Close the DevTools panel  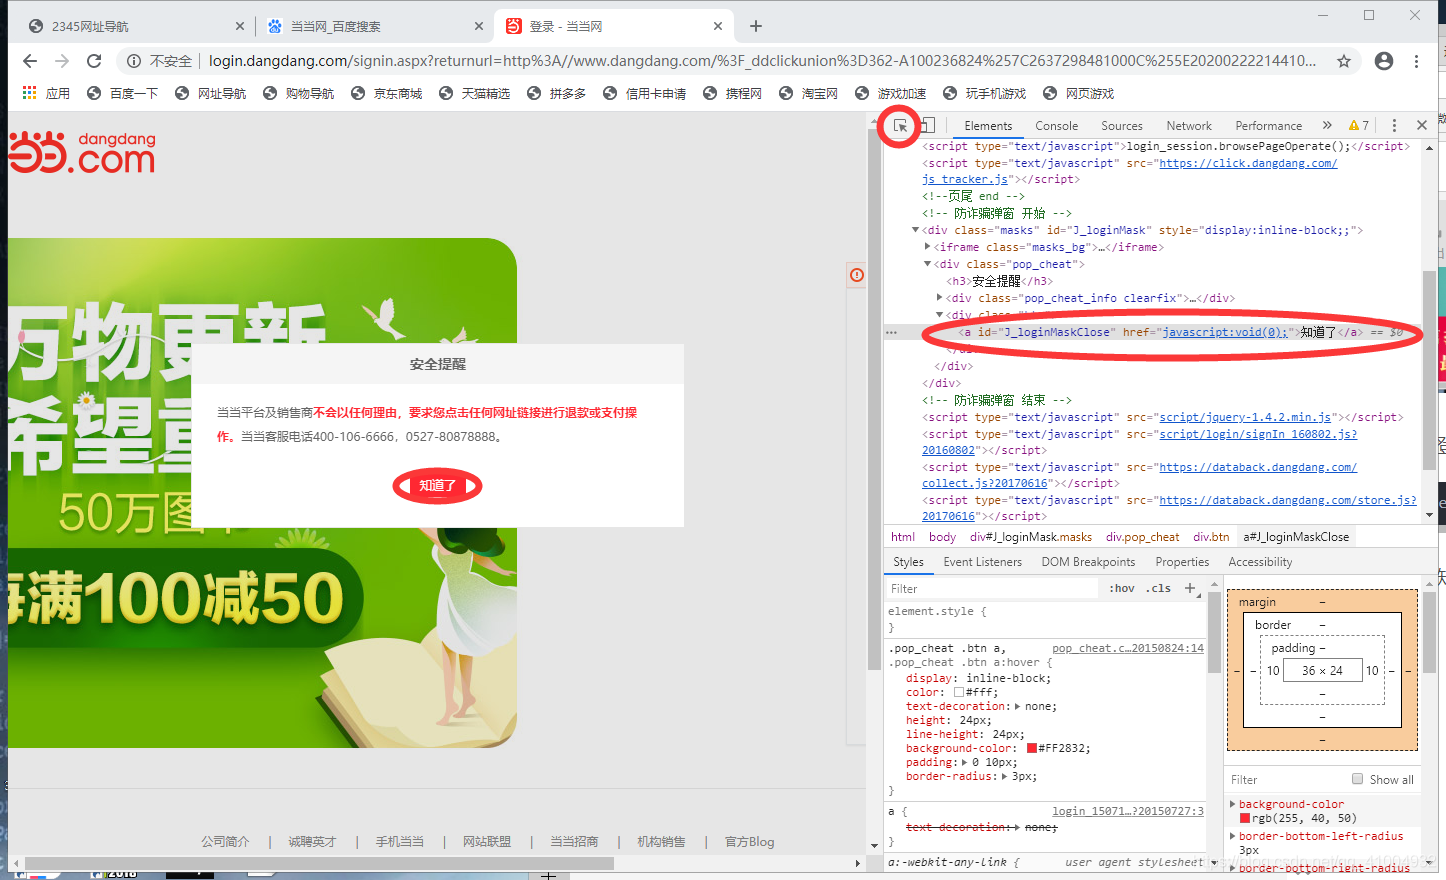(1422, 126)
